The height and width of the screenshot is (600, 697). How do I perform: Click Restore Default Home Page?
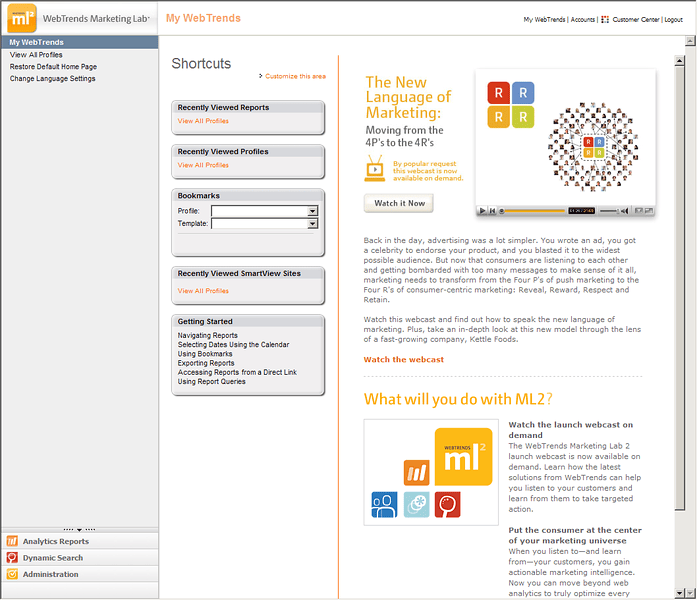pyautogui.click(x=53, y=67)
